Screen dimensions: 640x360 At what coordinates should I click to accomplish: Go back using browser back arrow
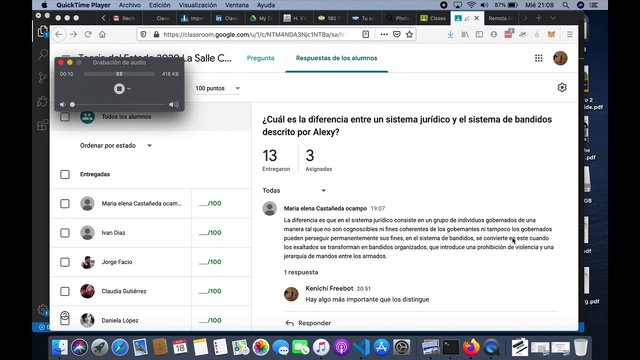tap(59, 35)
